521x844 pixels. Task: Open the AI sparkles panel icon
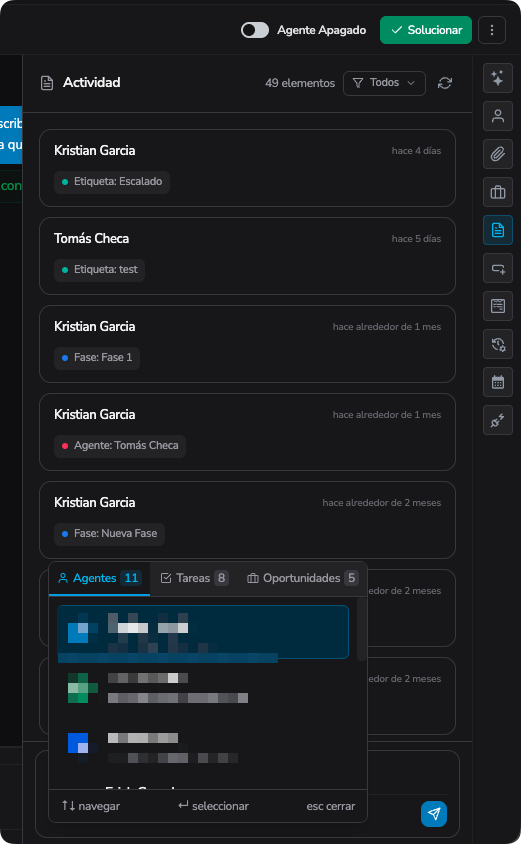click(x=498, y=78)
